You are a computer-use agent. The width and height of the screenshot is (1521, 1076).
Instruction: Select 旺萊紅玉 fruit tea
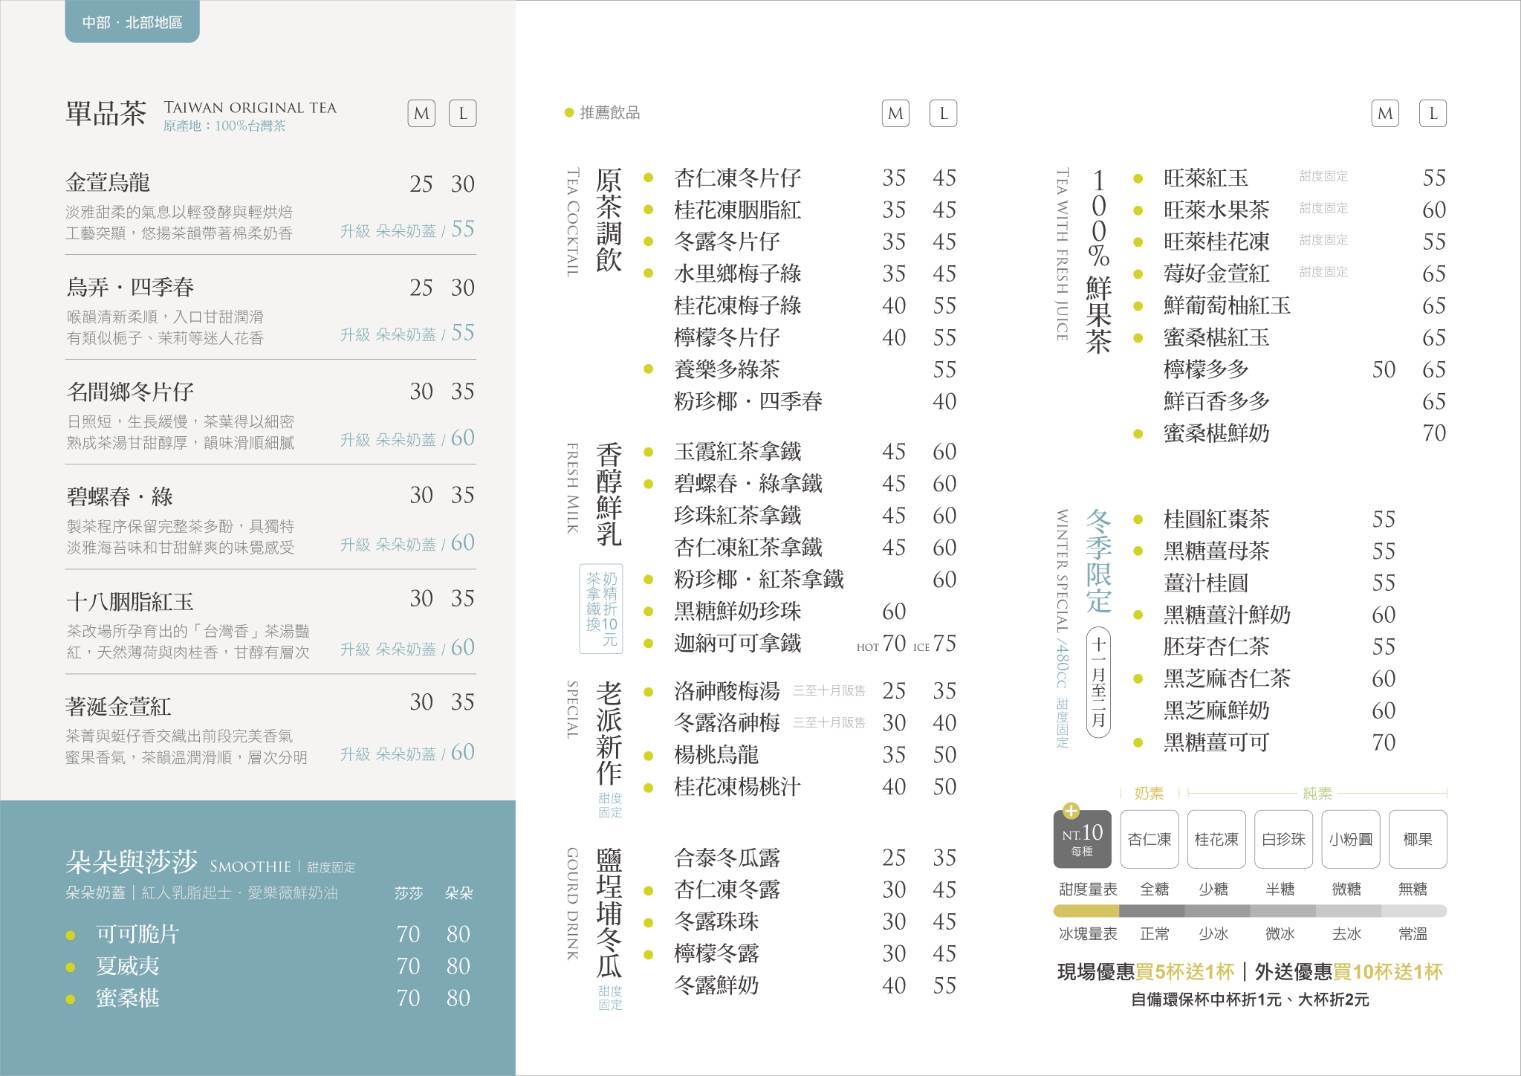coord(1206,178)
